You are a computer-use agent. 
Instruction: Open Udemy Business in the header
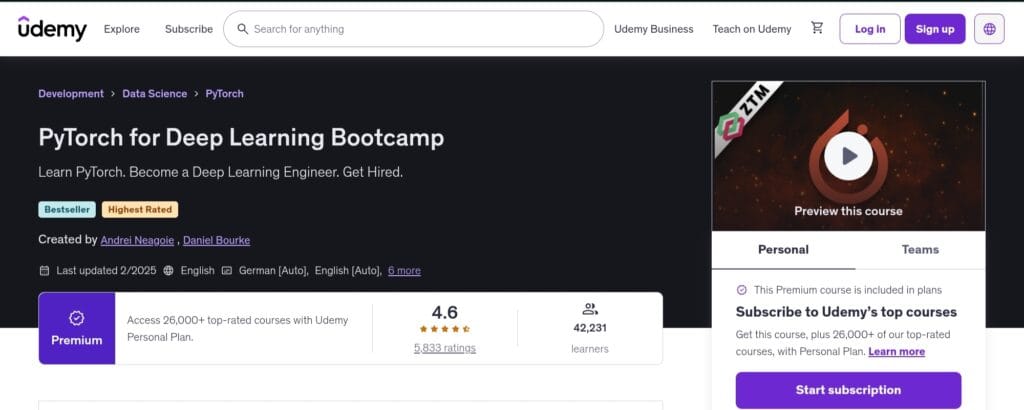[654, 29]
